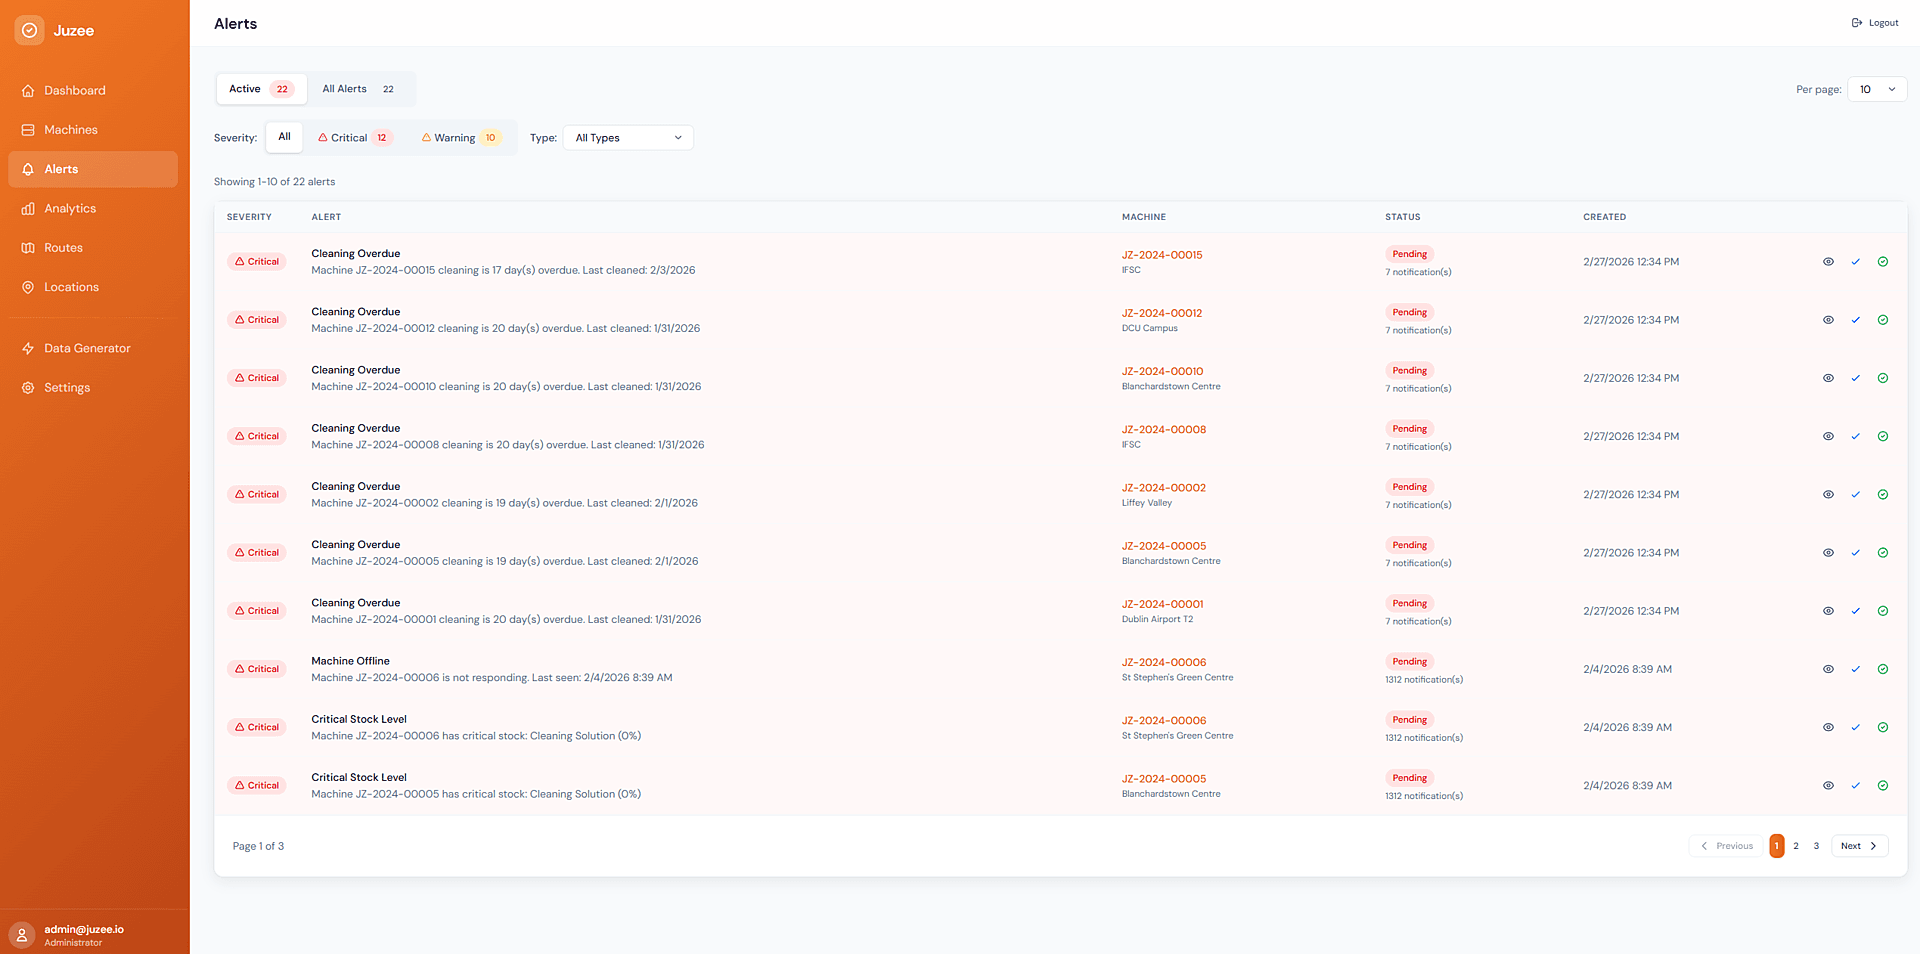Image resolution: width=1920 pixels, height=954 pixels.
Task: Open Settings in sidebar
Action: click(x=67, y=388)
